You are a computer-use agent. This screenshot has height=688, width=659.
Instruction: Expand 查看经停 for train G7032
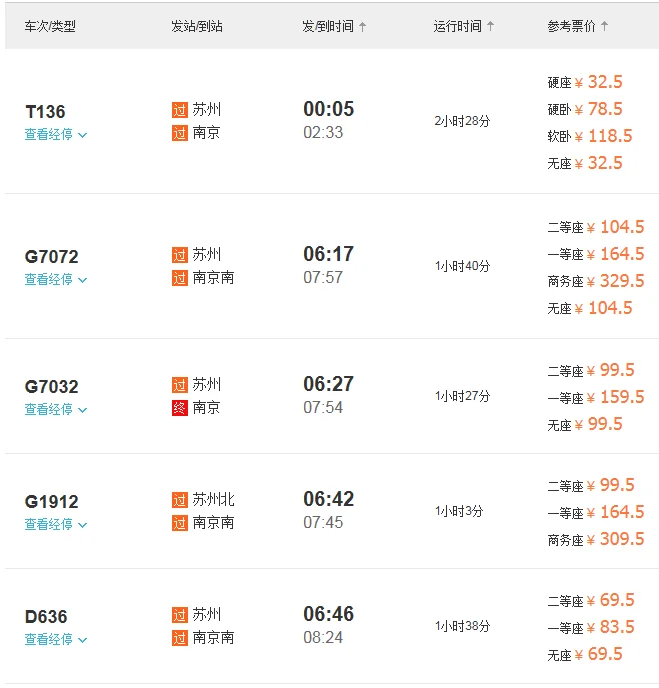tap(56, 410)
